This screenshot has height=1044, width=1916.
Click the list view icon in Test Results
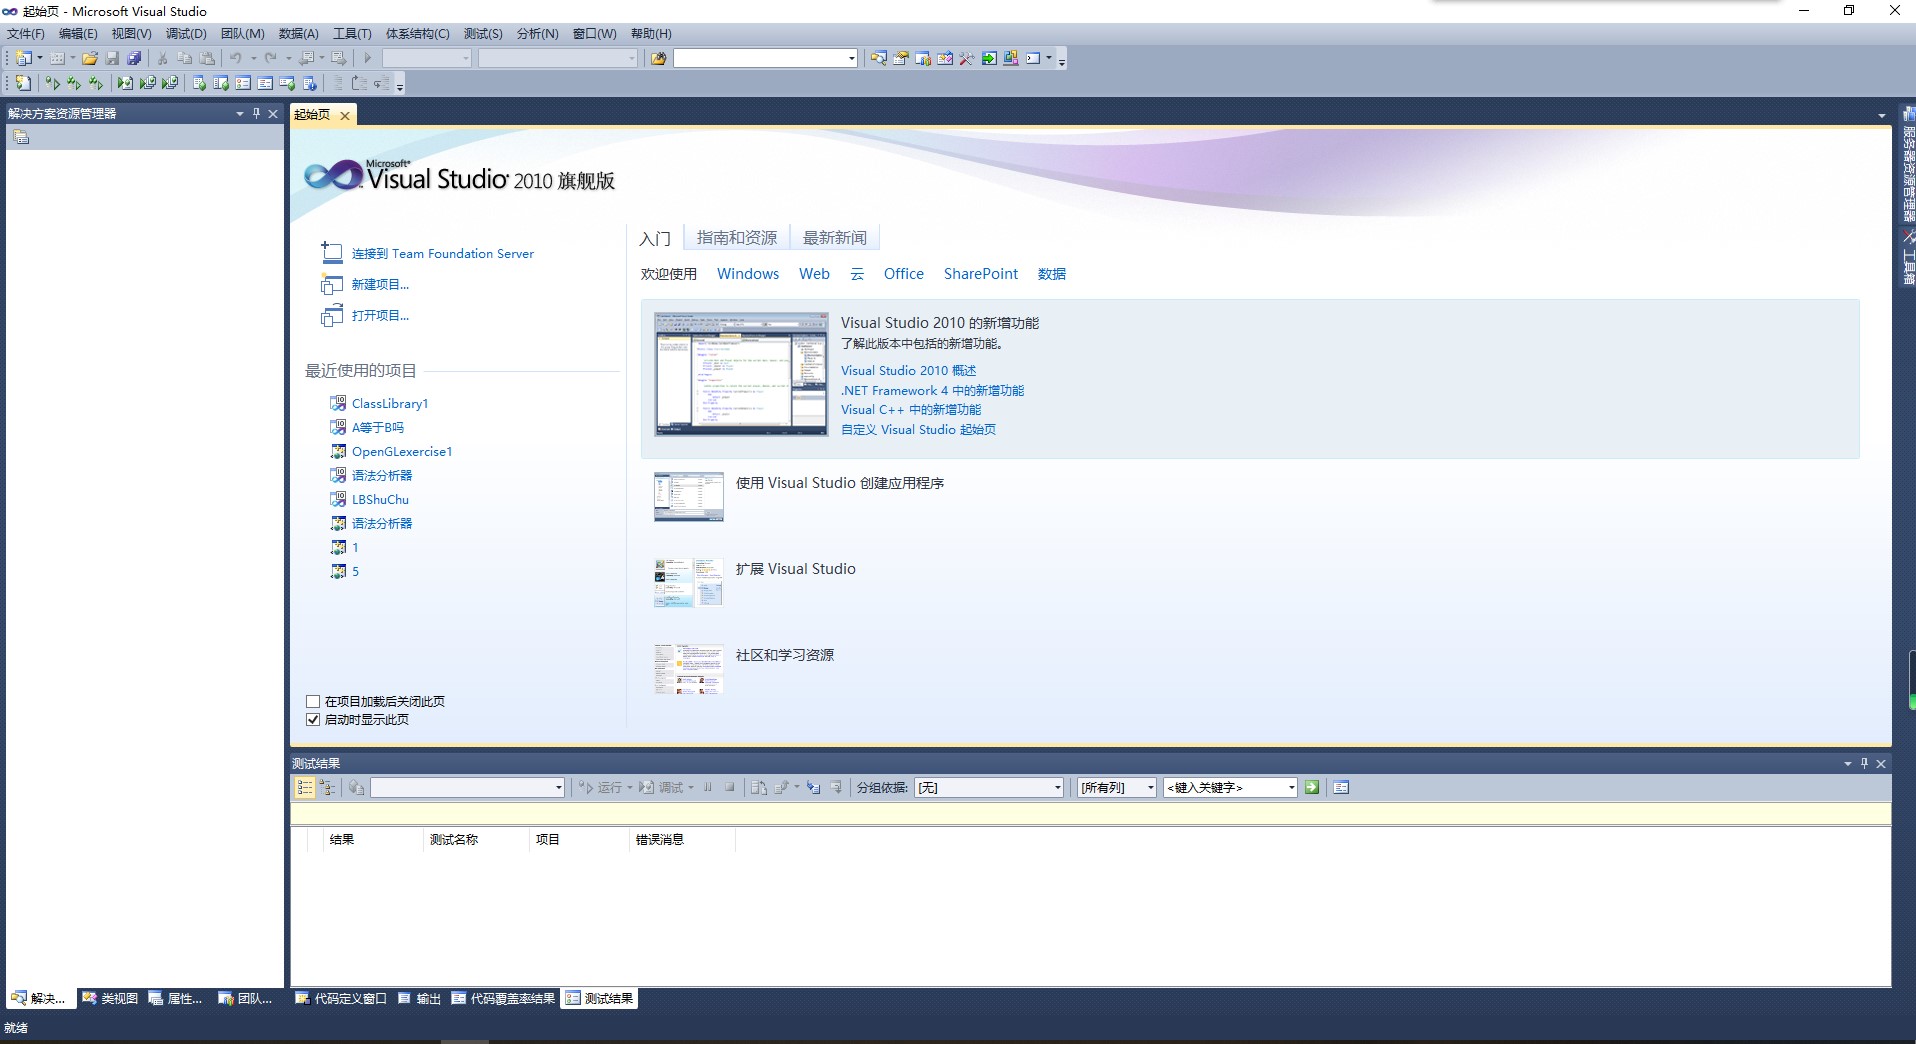point(304,788)
